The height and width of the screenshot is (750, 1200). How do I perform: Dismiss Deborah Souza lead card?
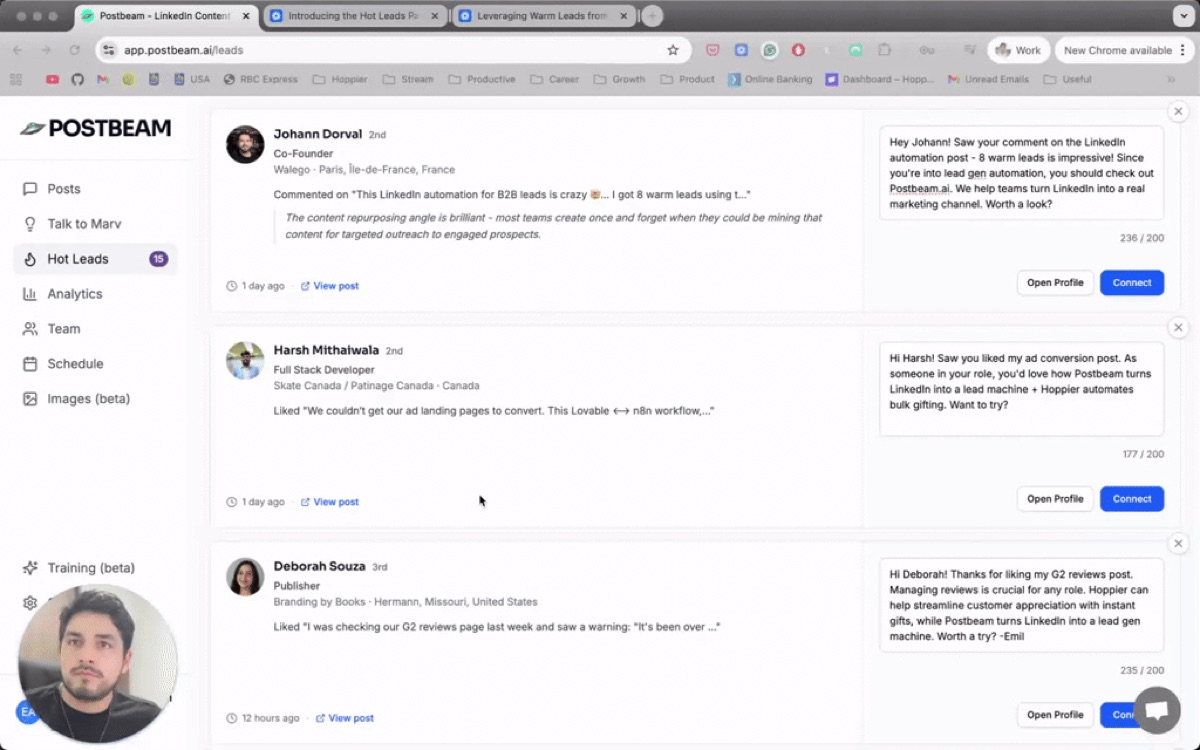1178,543
